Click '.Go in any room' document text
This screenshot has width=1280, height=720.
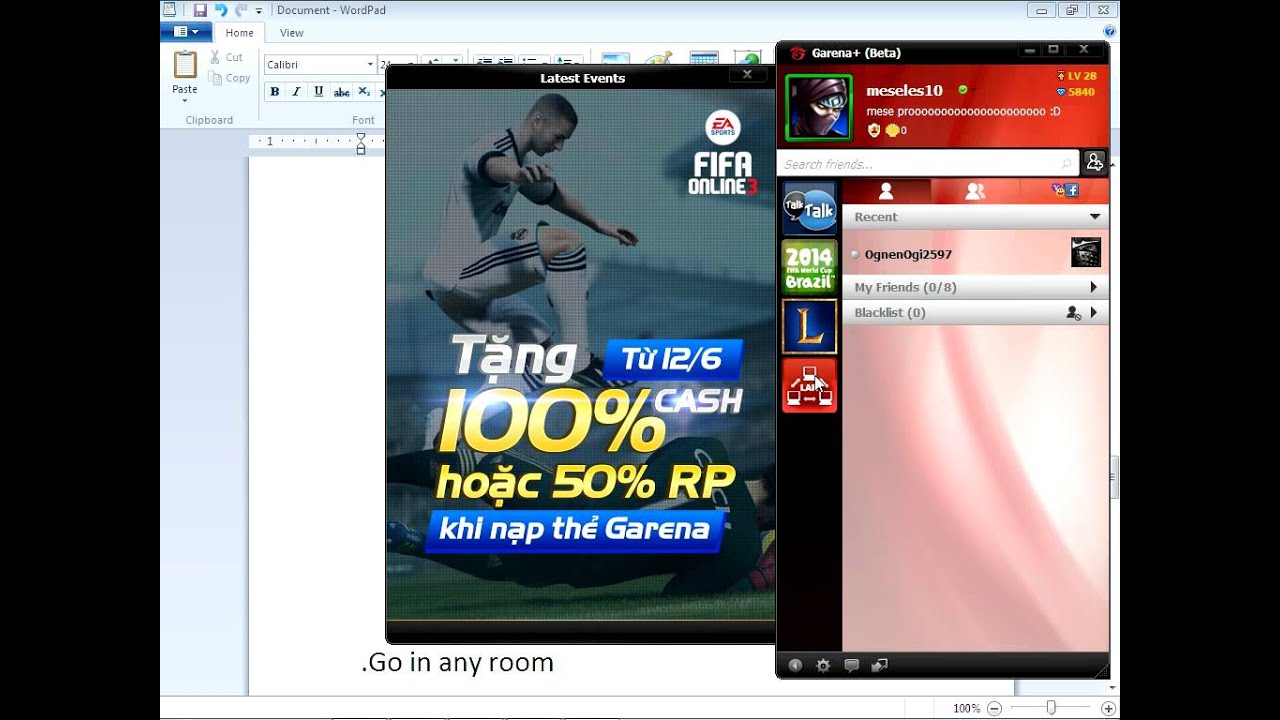457,662
